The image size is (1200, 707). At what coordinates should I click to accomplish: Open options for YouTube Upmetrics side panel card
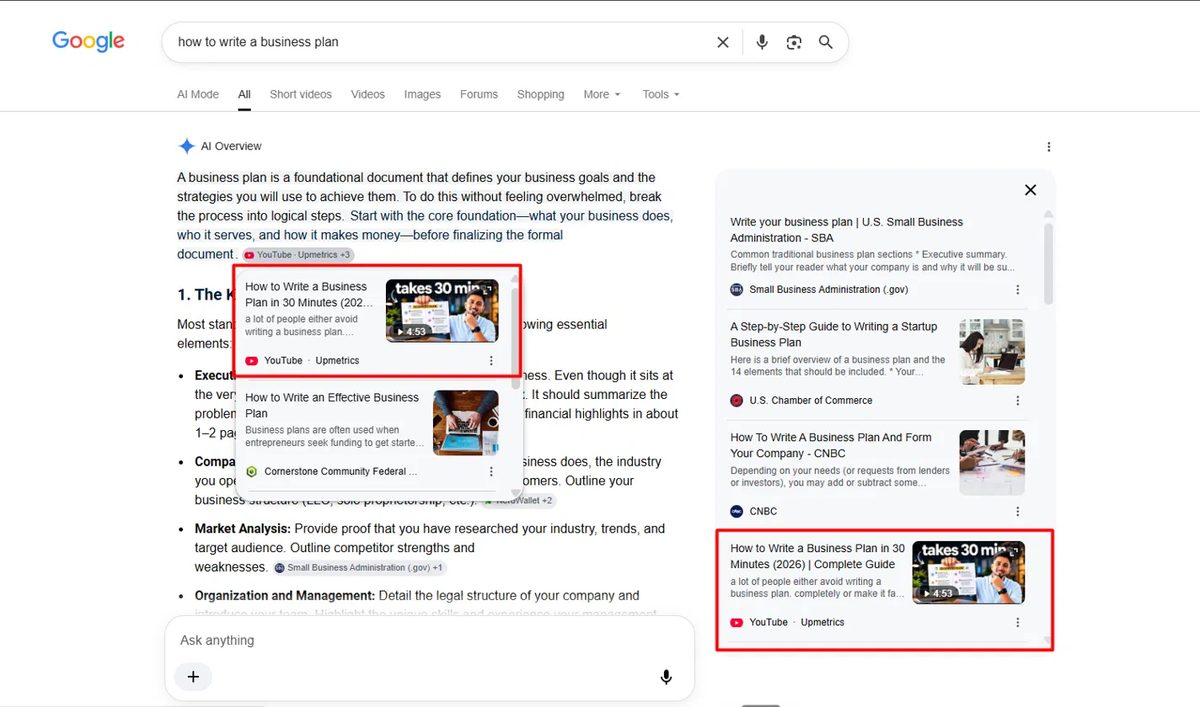click(1018, 622)
